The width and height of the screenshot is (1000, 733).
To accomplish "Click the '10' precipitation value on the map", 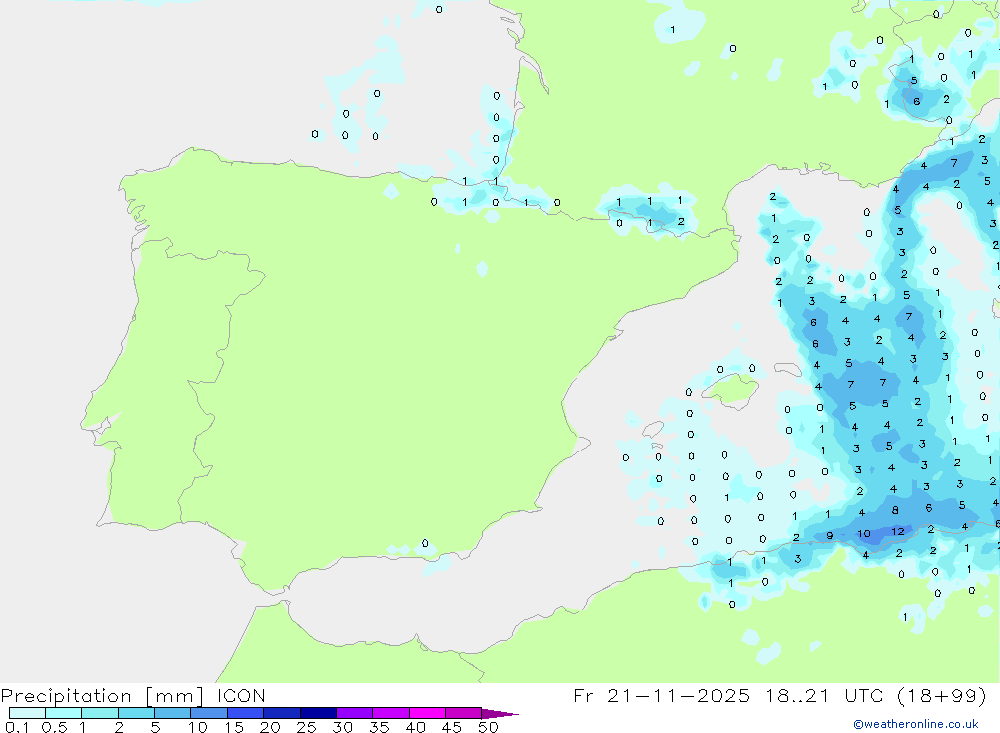I will tap(864, 534).
